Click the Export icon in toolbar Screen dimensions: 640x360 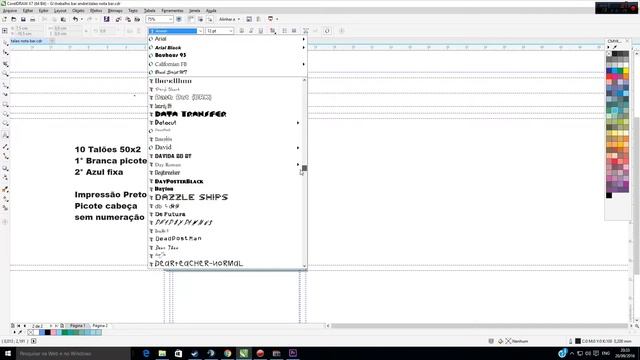coord(128,19)
